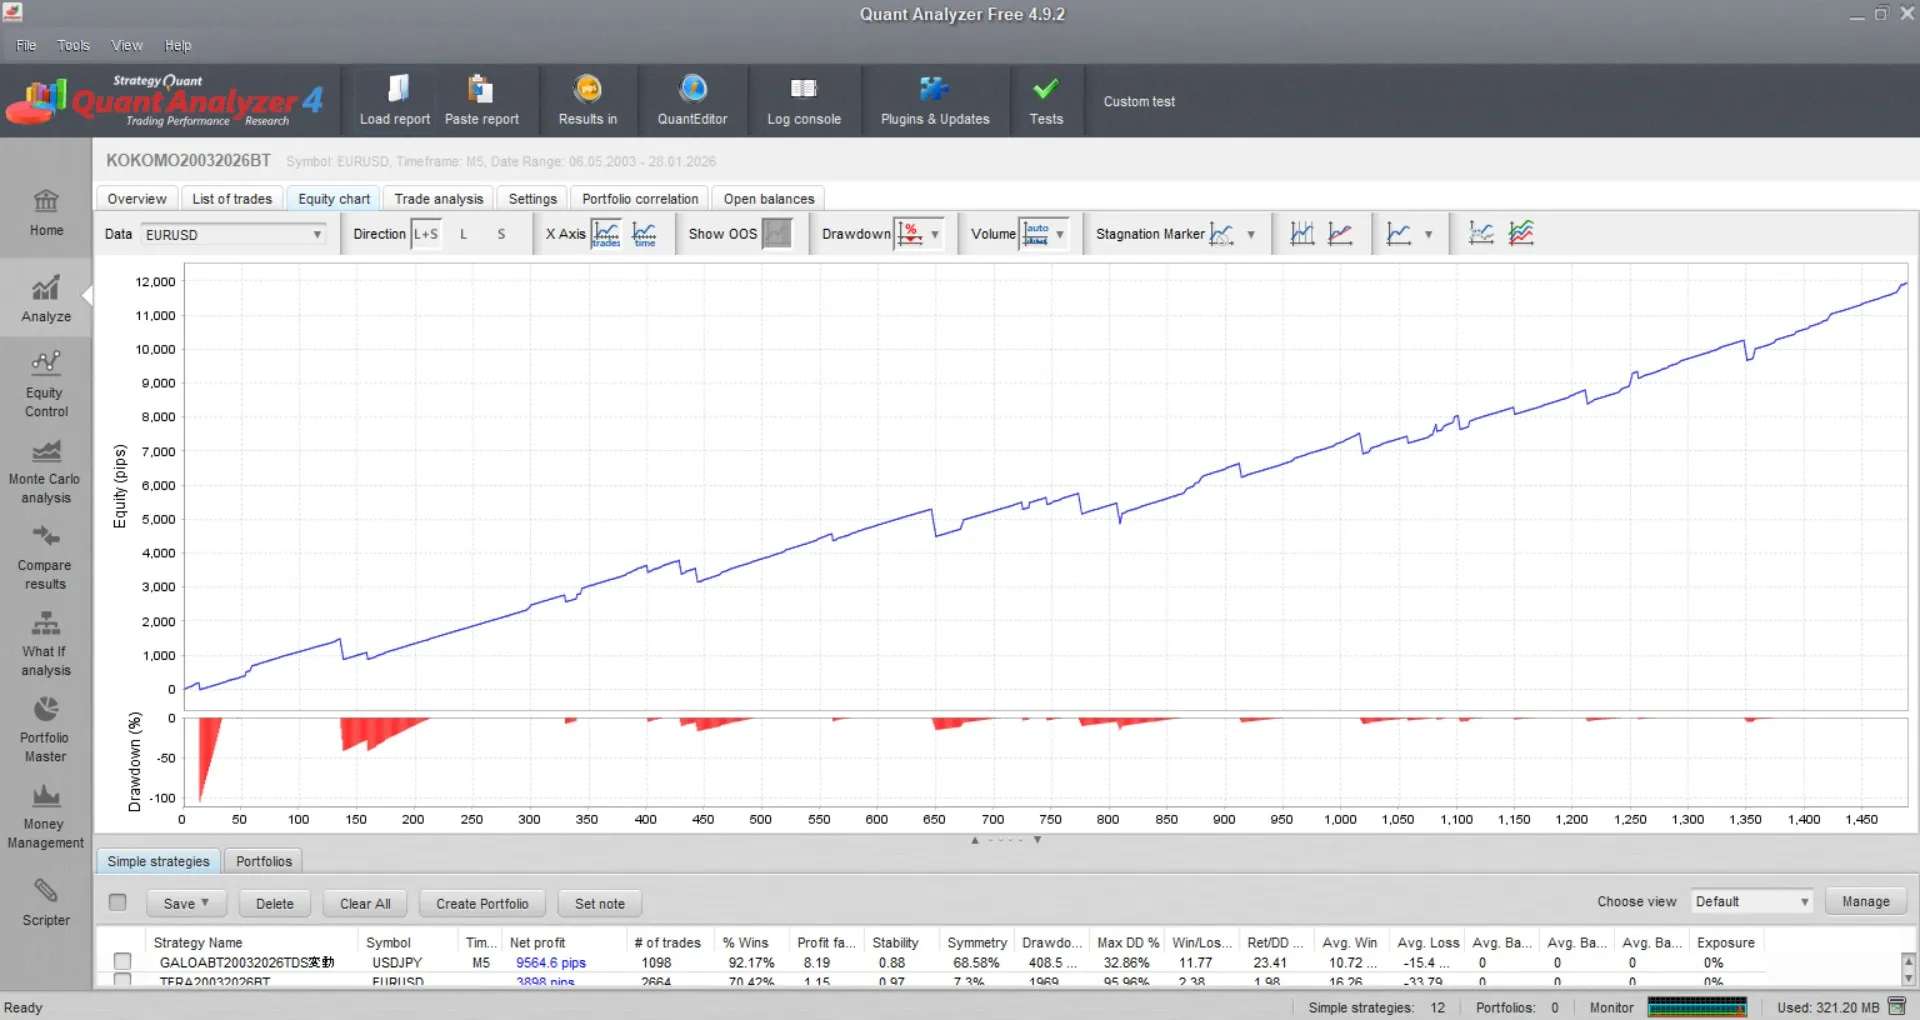
Task: Open the Help menu
Action: (x=178, y=45)
